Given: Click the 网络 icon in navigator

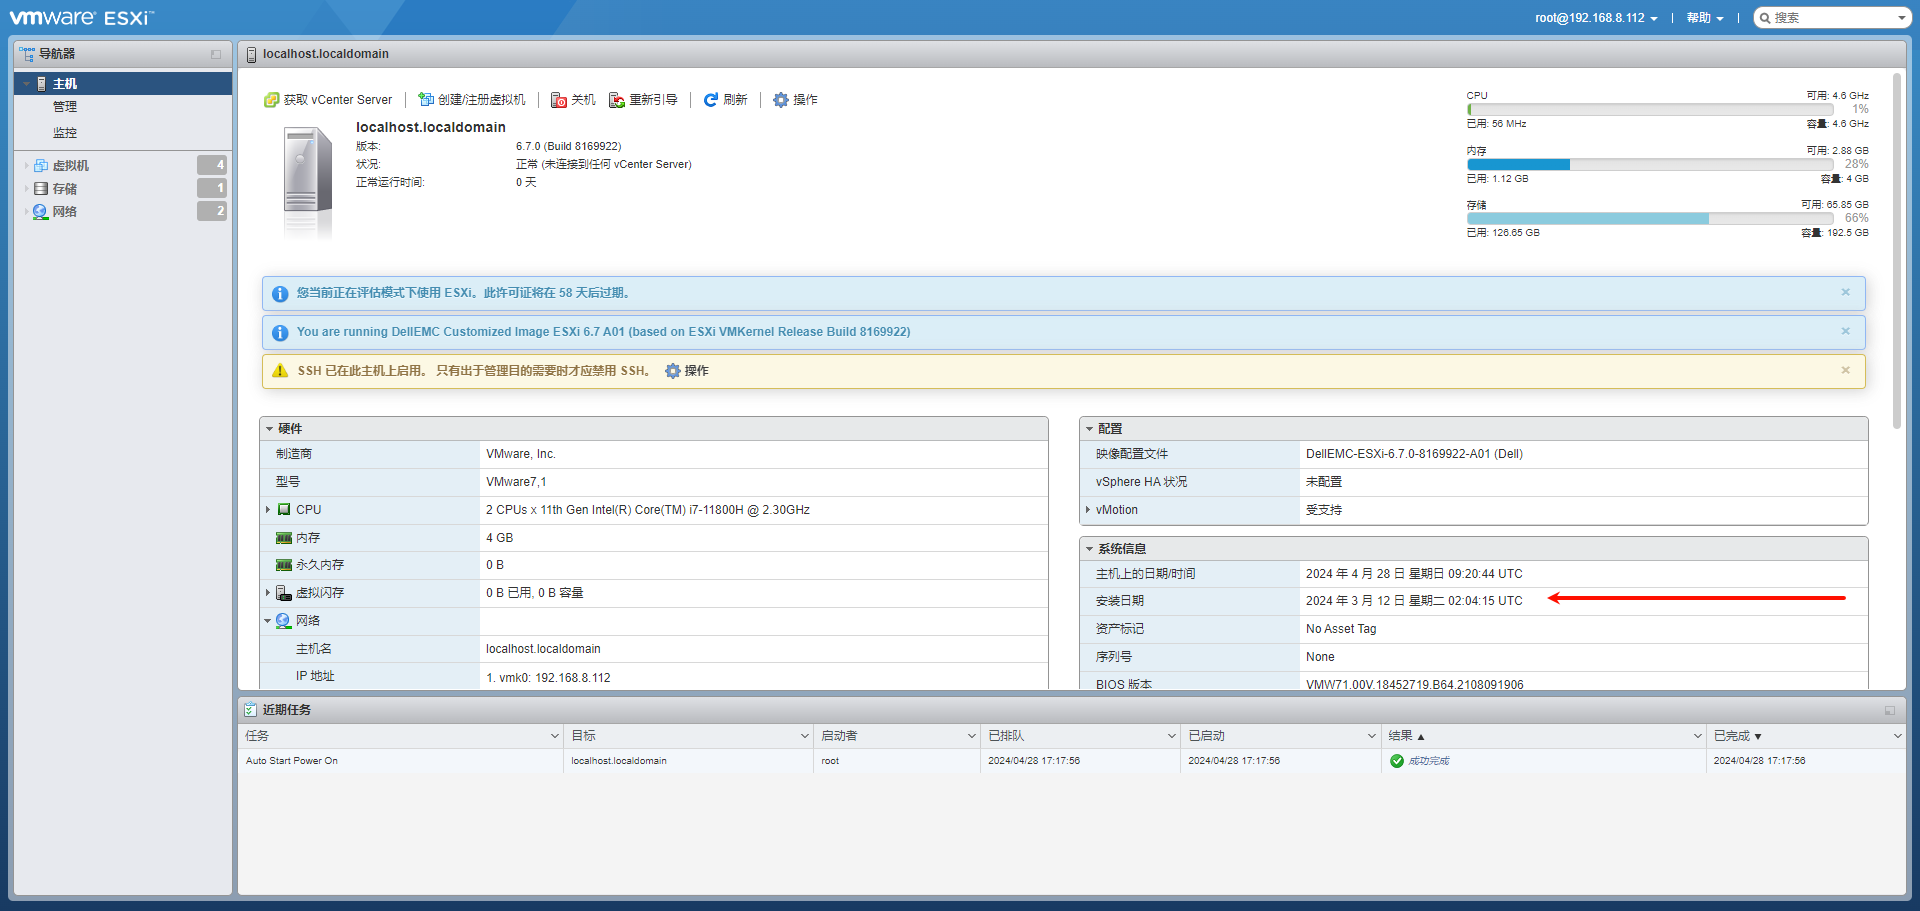Looking at the screenshot, I should [x=41, y=212].
